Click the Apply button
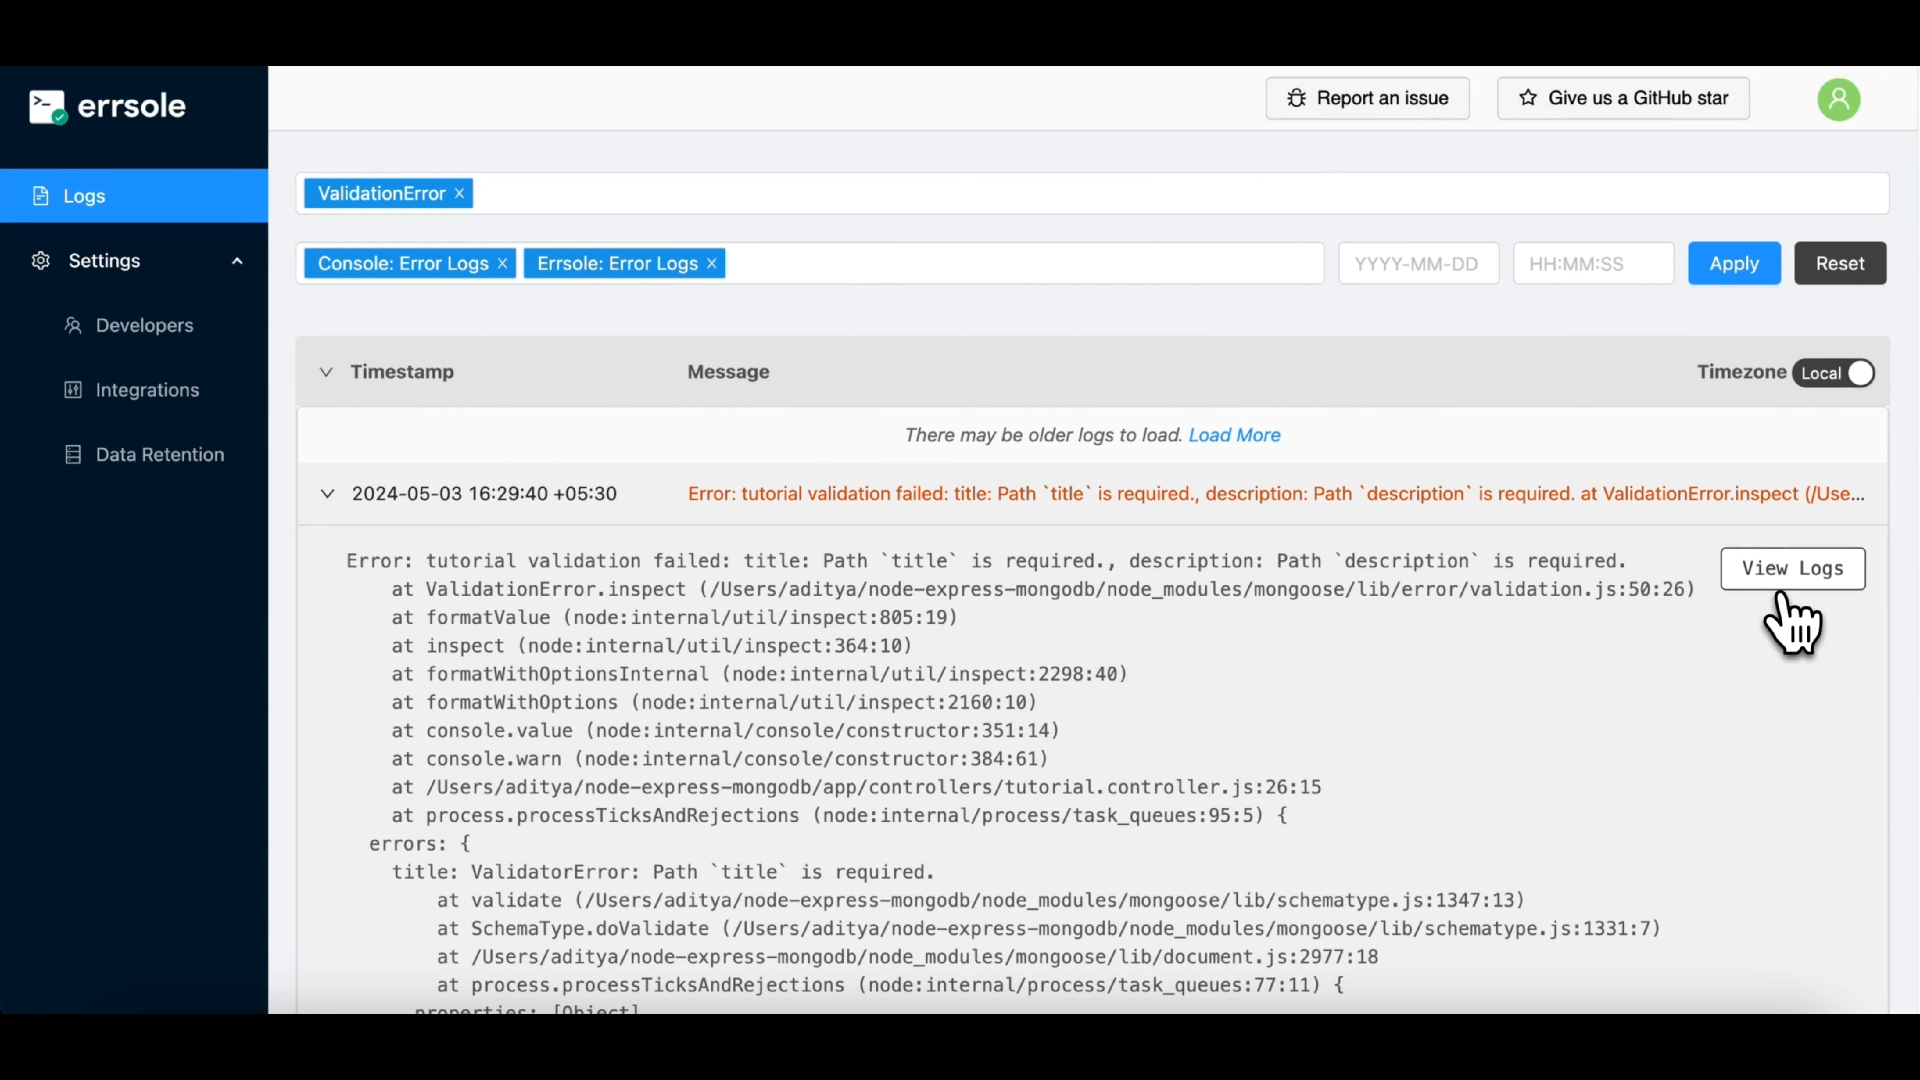1920x1080 pixels. pyautogui.click(x=1733, y=263)
